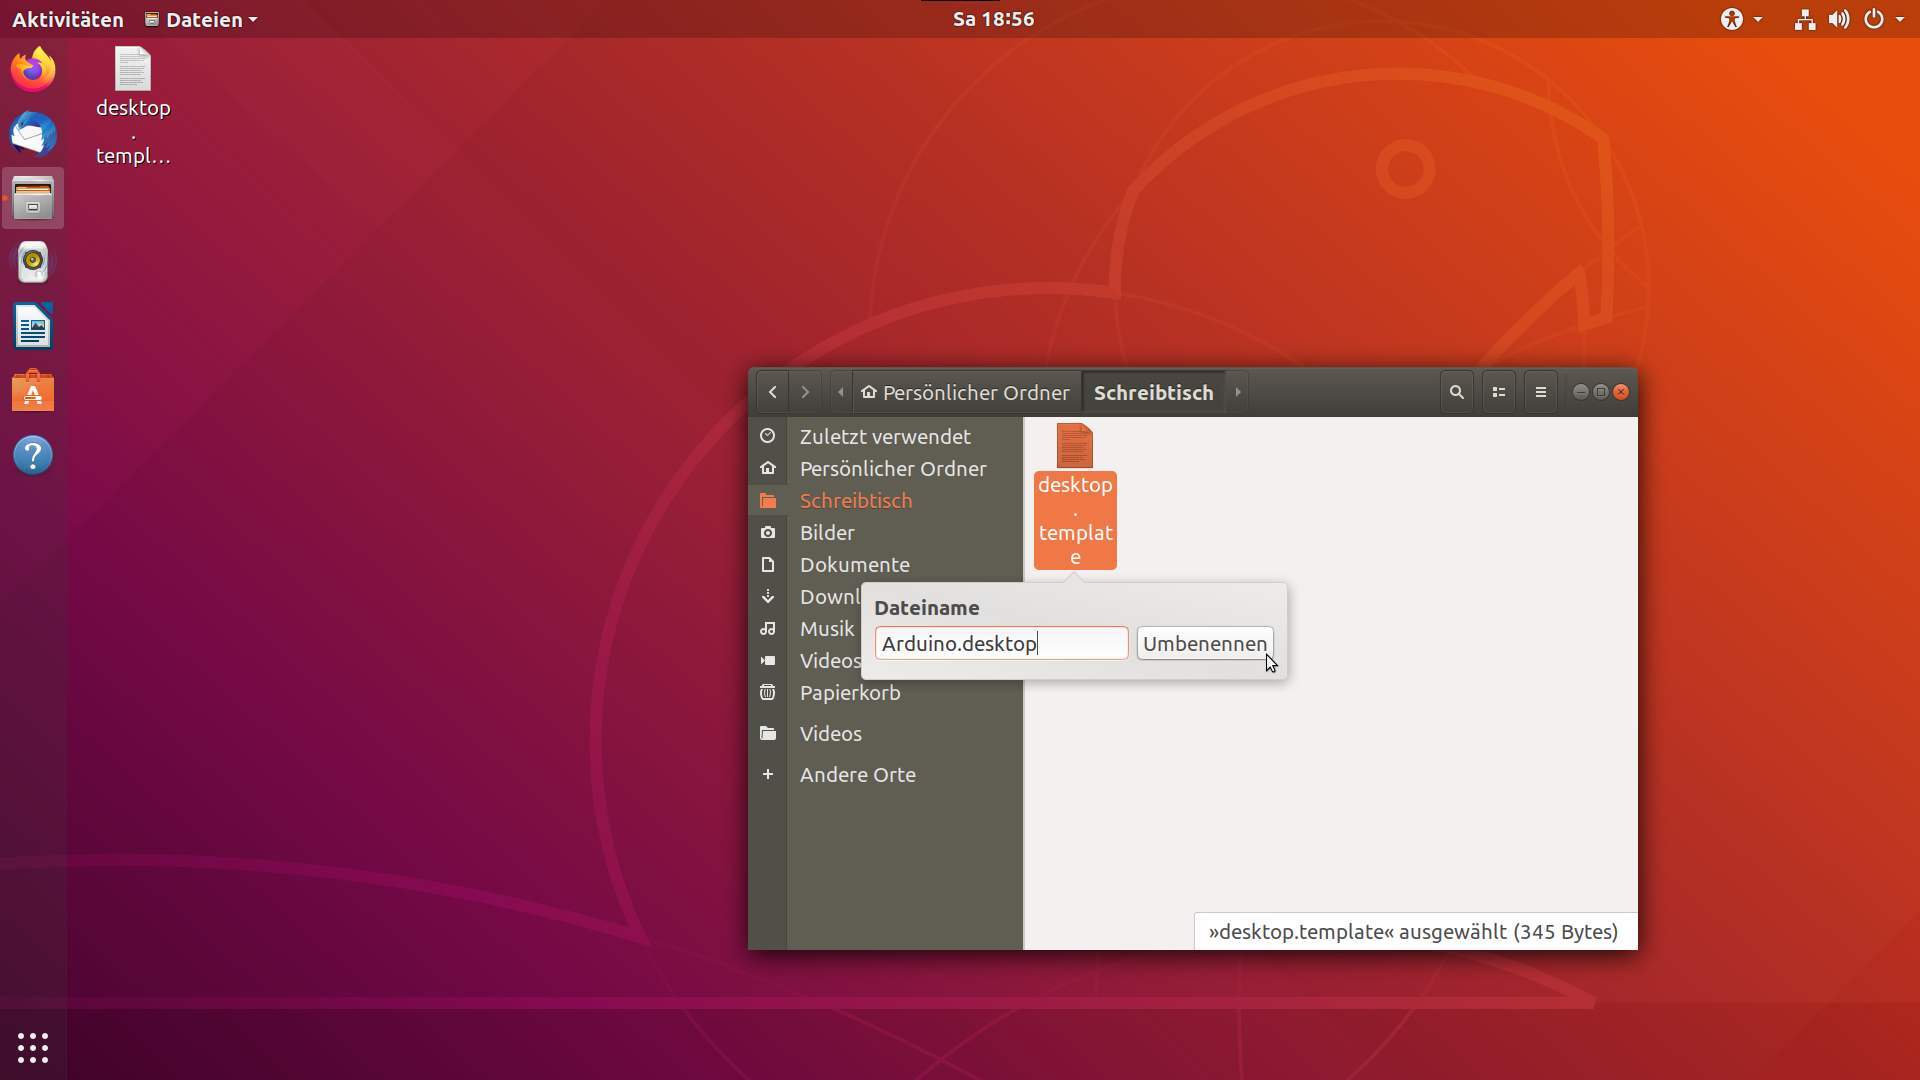Viewport: 1920px width, 1080px height.
Task: Toggle list/grid view in Files
Action: point(1499,392)
